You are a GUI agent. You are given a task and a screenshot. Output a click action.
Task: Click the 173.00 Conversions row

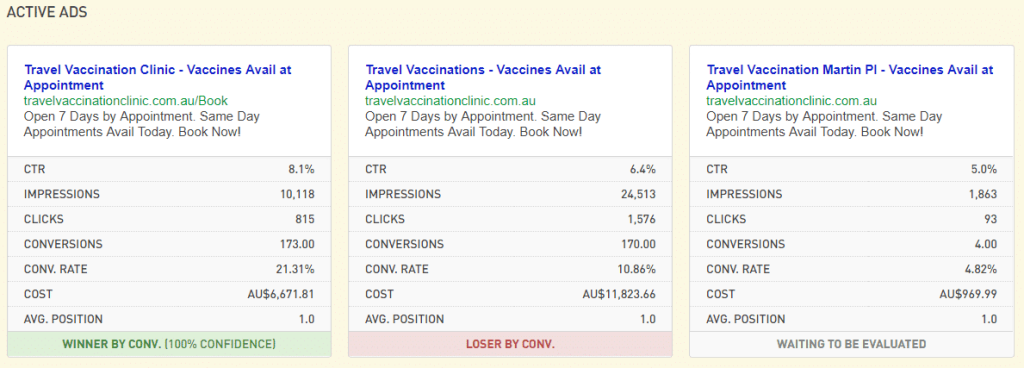coord(169,244)
